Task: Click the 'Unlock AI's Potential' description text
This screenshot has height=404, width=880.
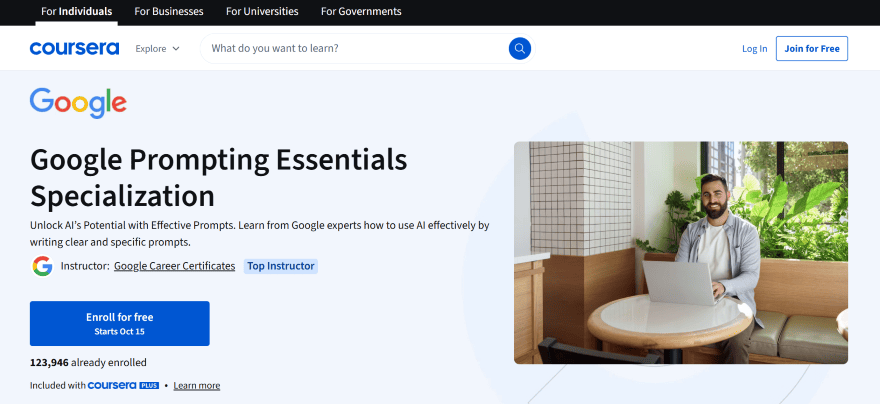Action: coord(259,234)
